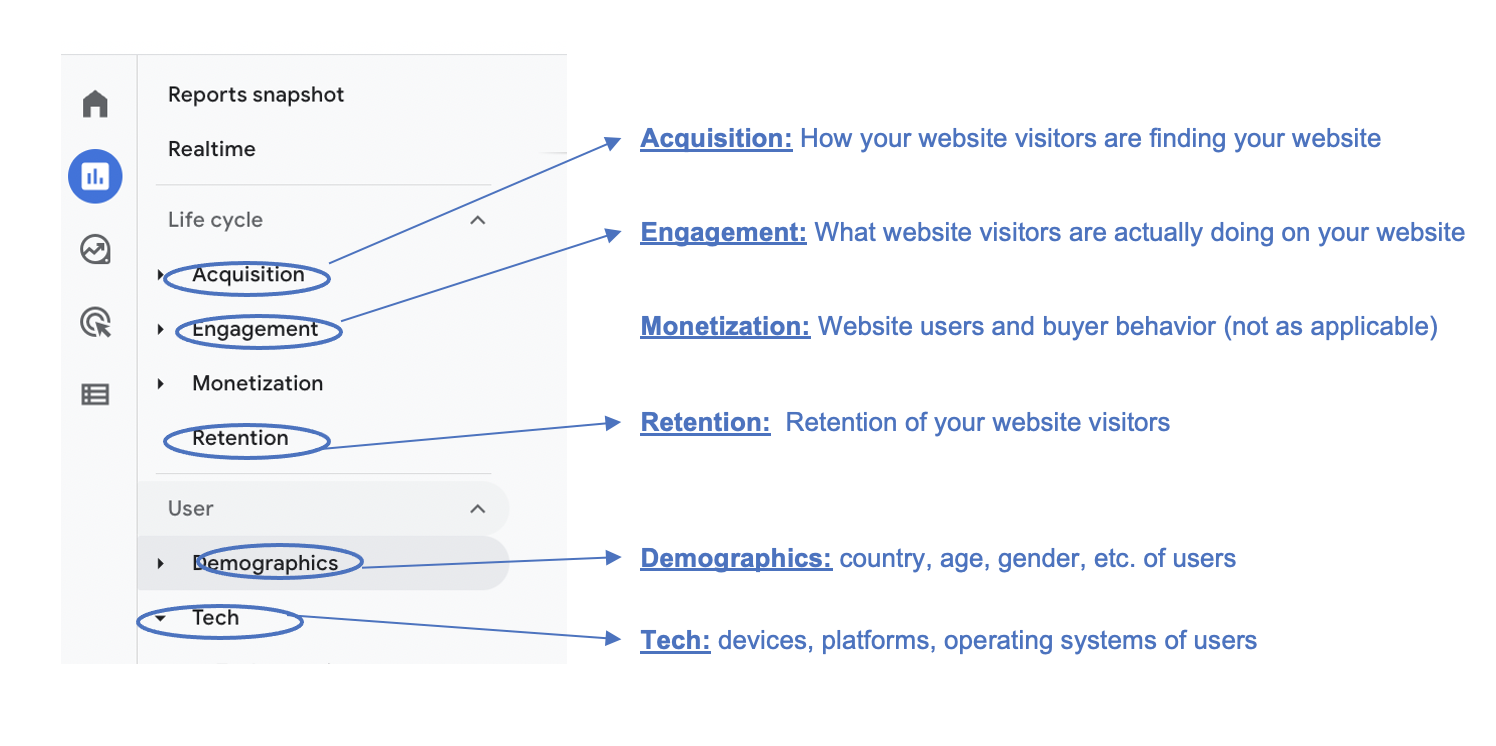
Task: Expand the Acquisition arrow
Action: point(161,275)
